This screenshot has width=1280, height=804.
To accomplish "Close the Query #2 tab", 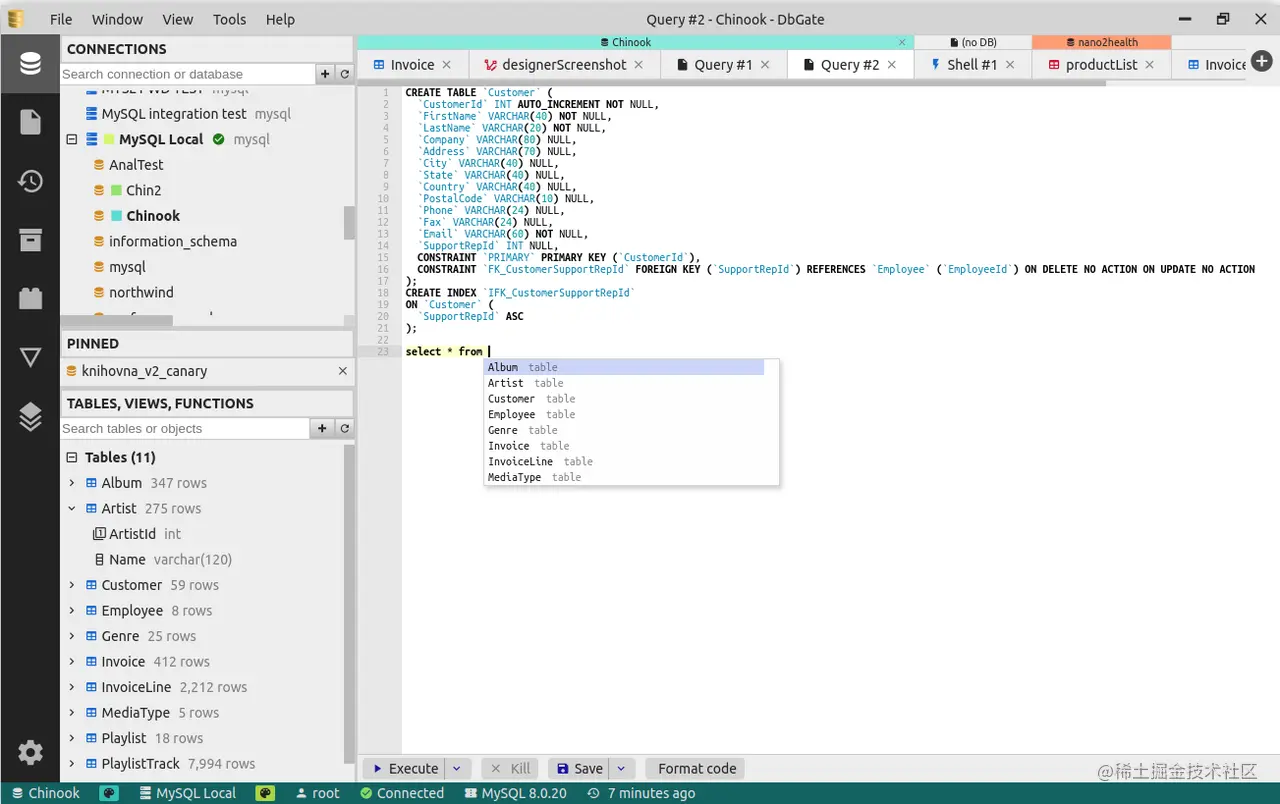I will (892, 64).
